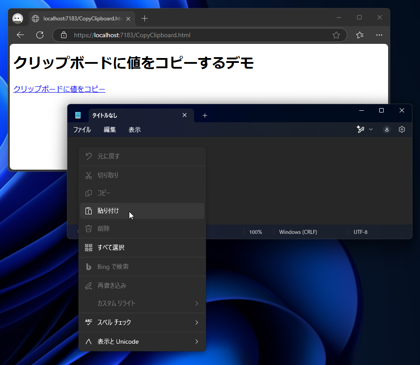Click the paste clipboard icon in context menu

pos(88,211)
